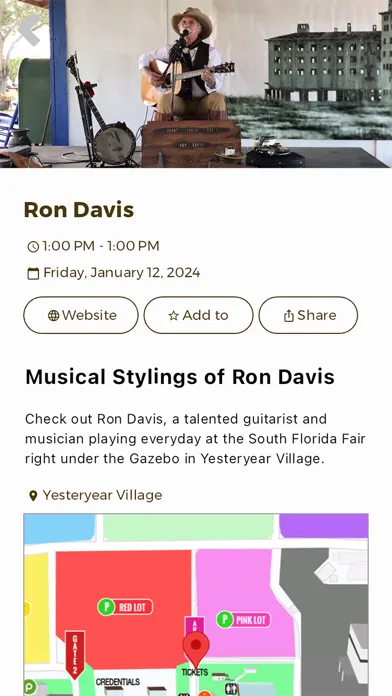392x696 pixels.
Task: Share this event via Share button
Action: [308, 315]
